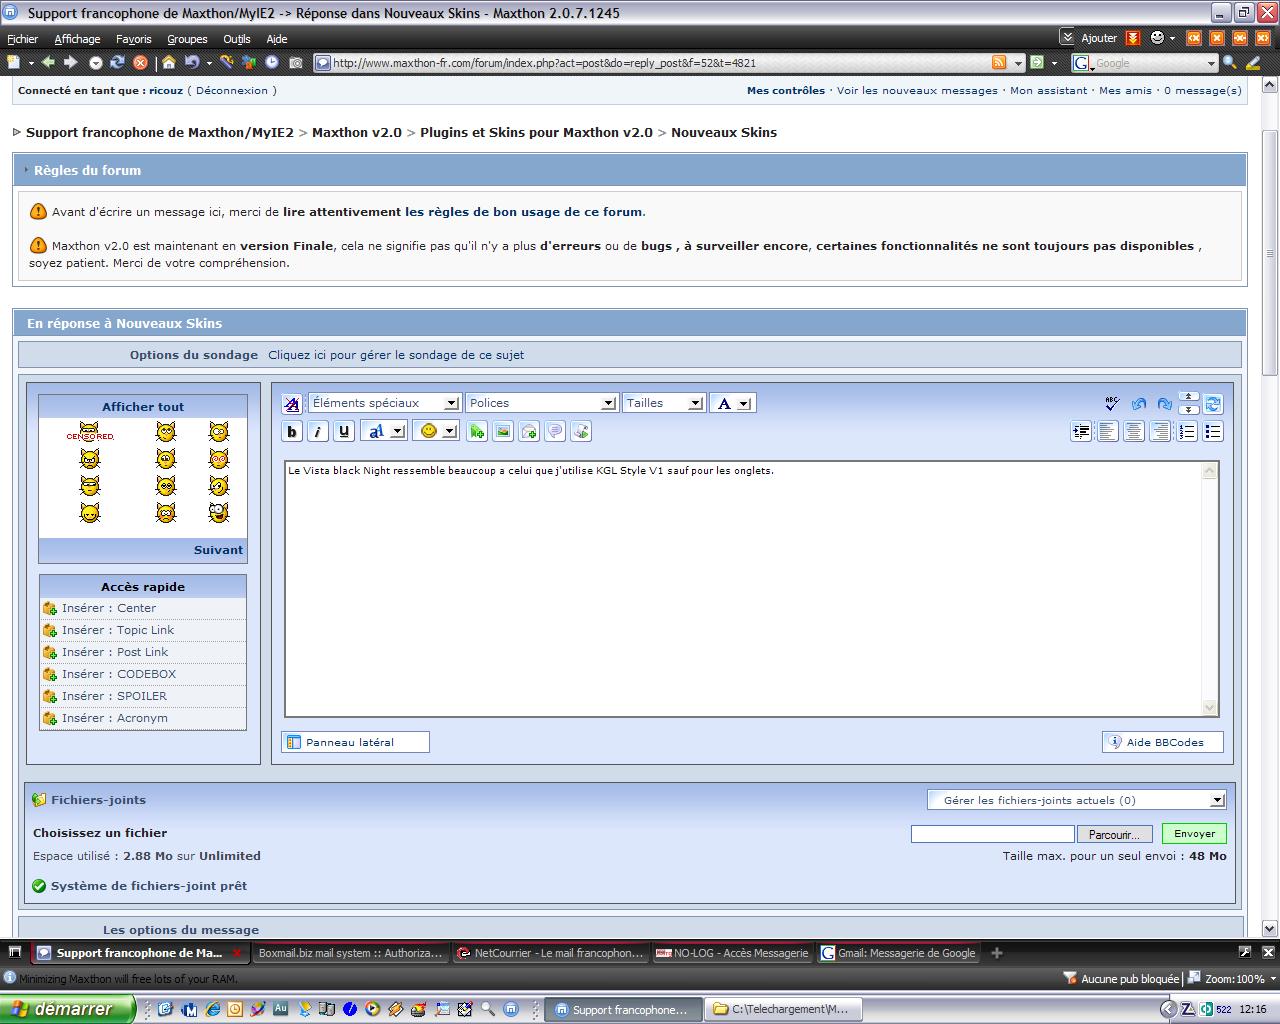Screen dimensions: 1280x1024
Task: Click the highlight marker icon beside search
Action: tap(1252, 62)
